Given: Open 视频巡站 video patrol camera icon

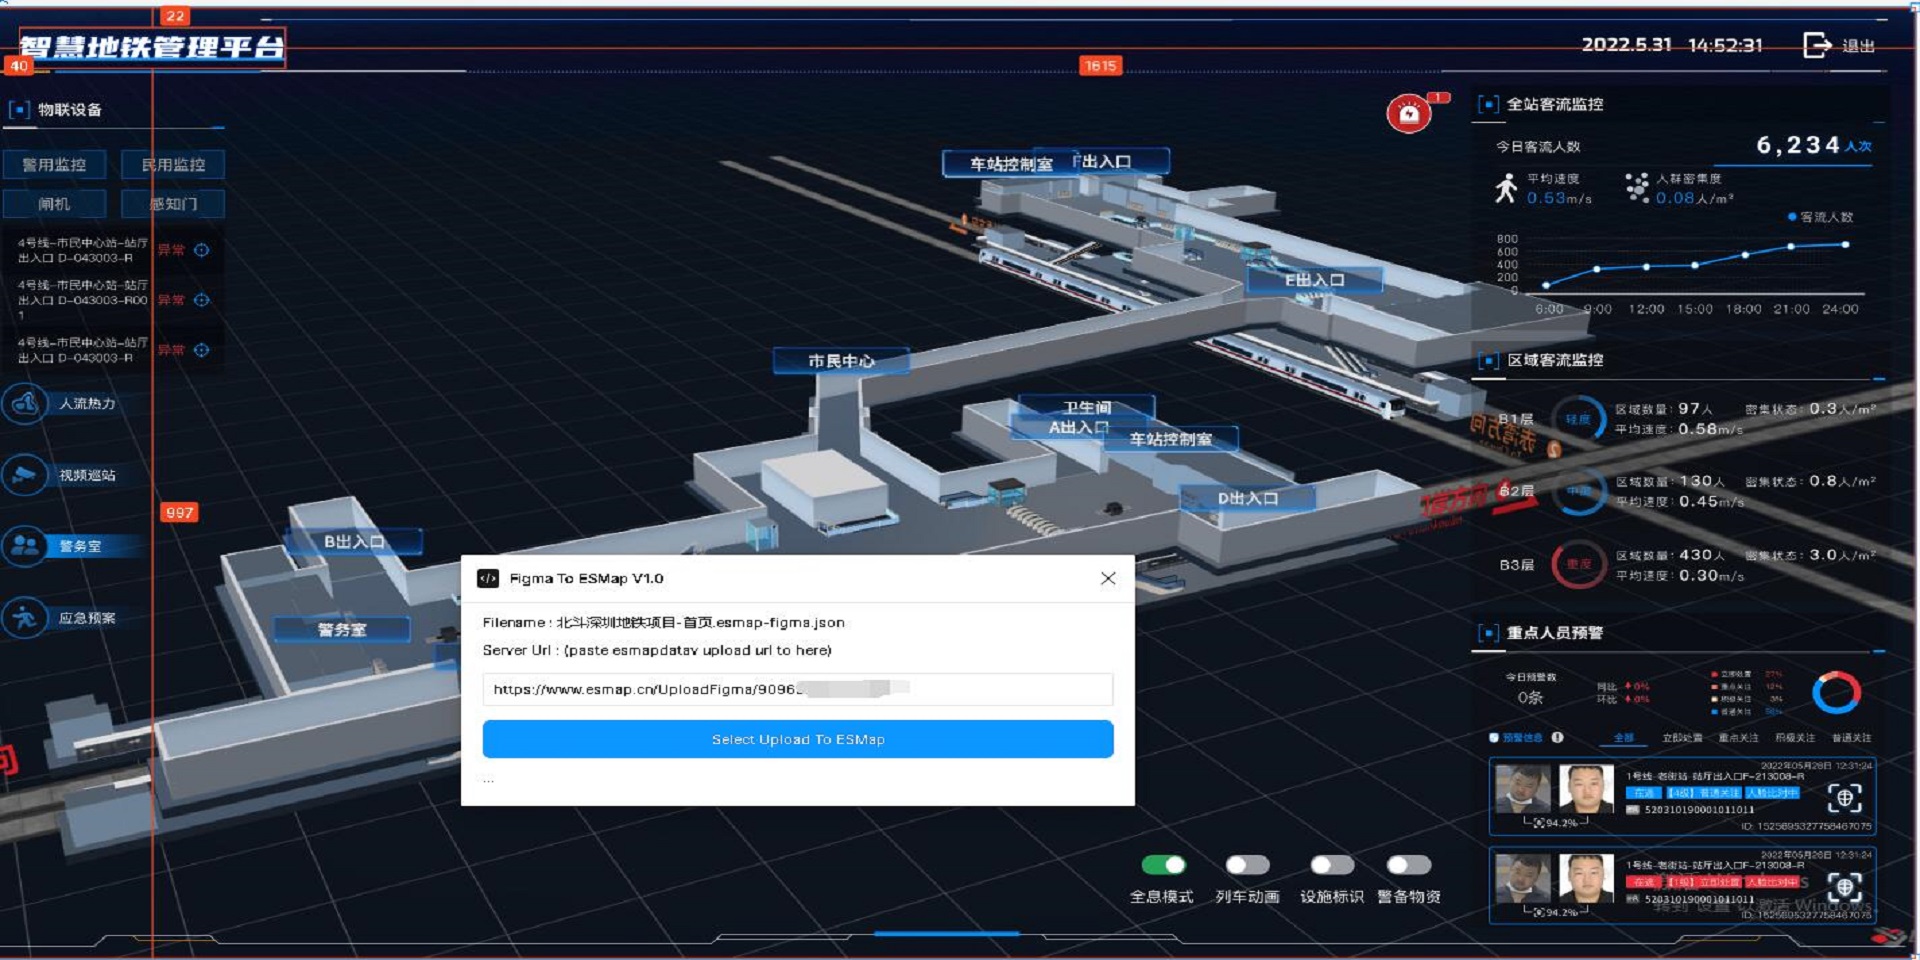Looking at the screenshot, I should tap(24, 475).
